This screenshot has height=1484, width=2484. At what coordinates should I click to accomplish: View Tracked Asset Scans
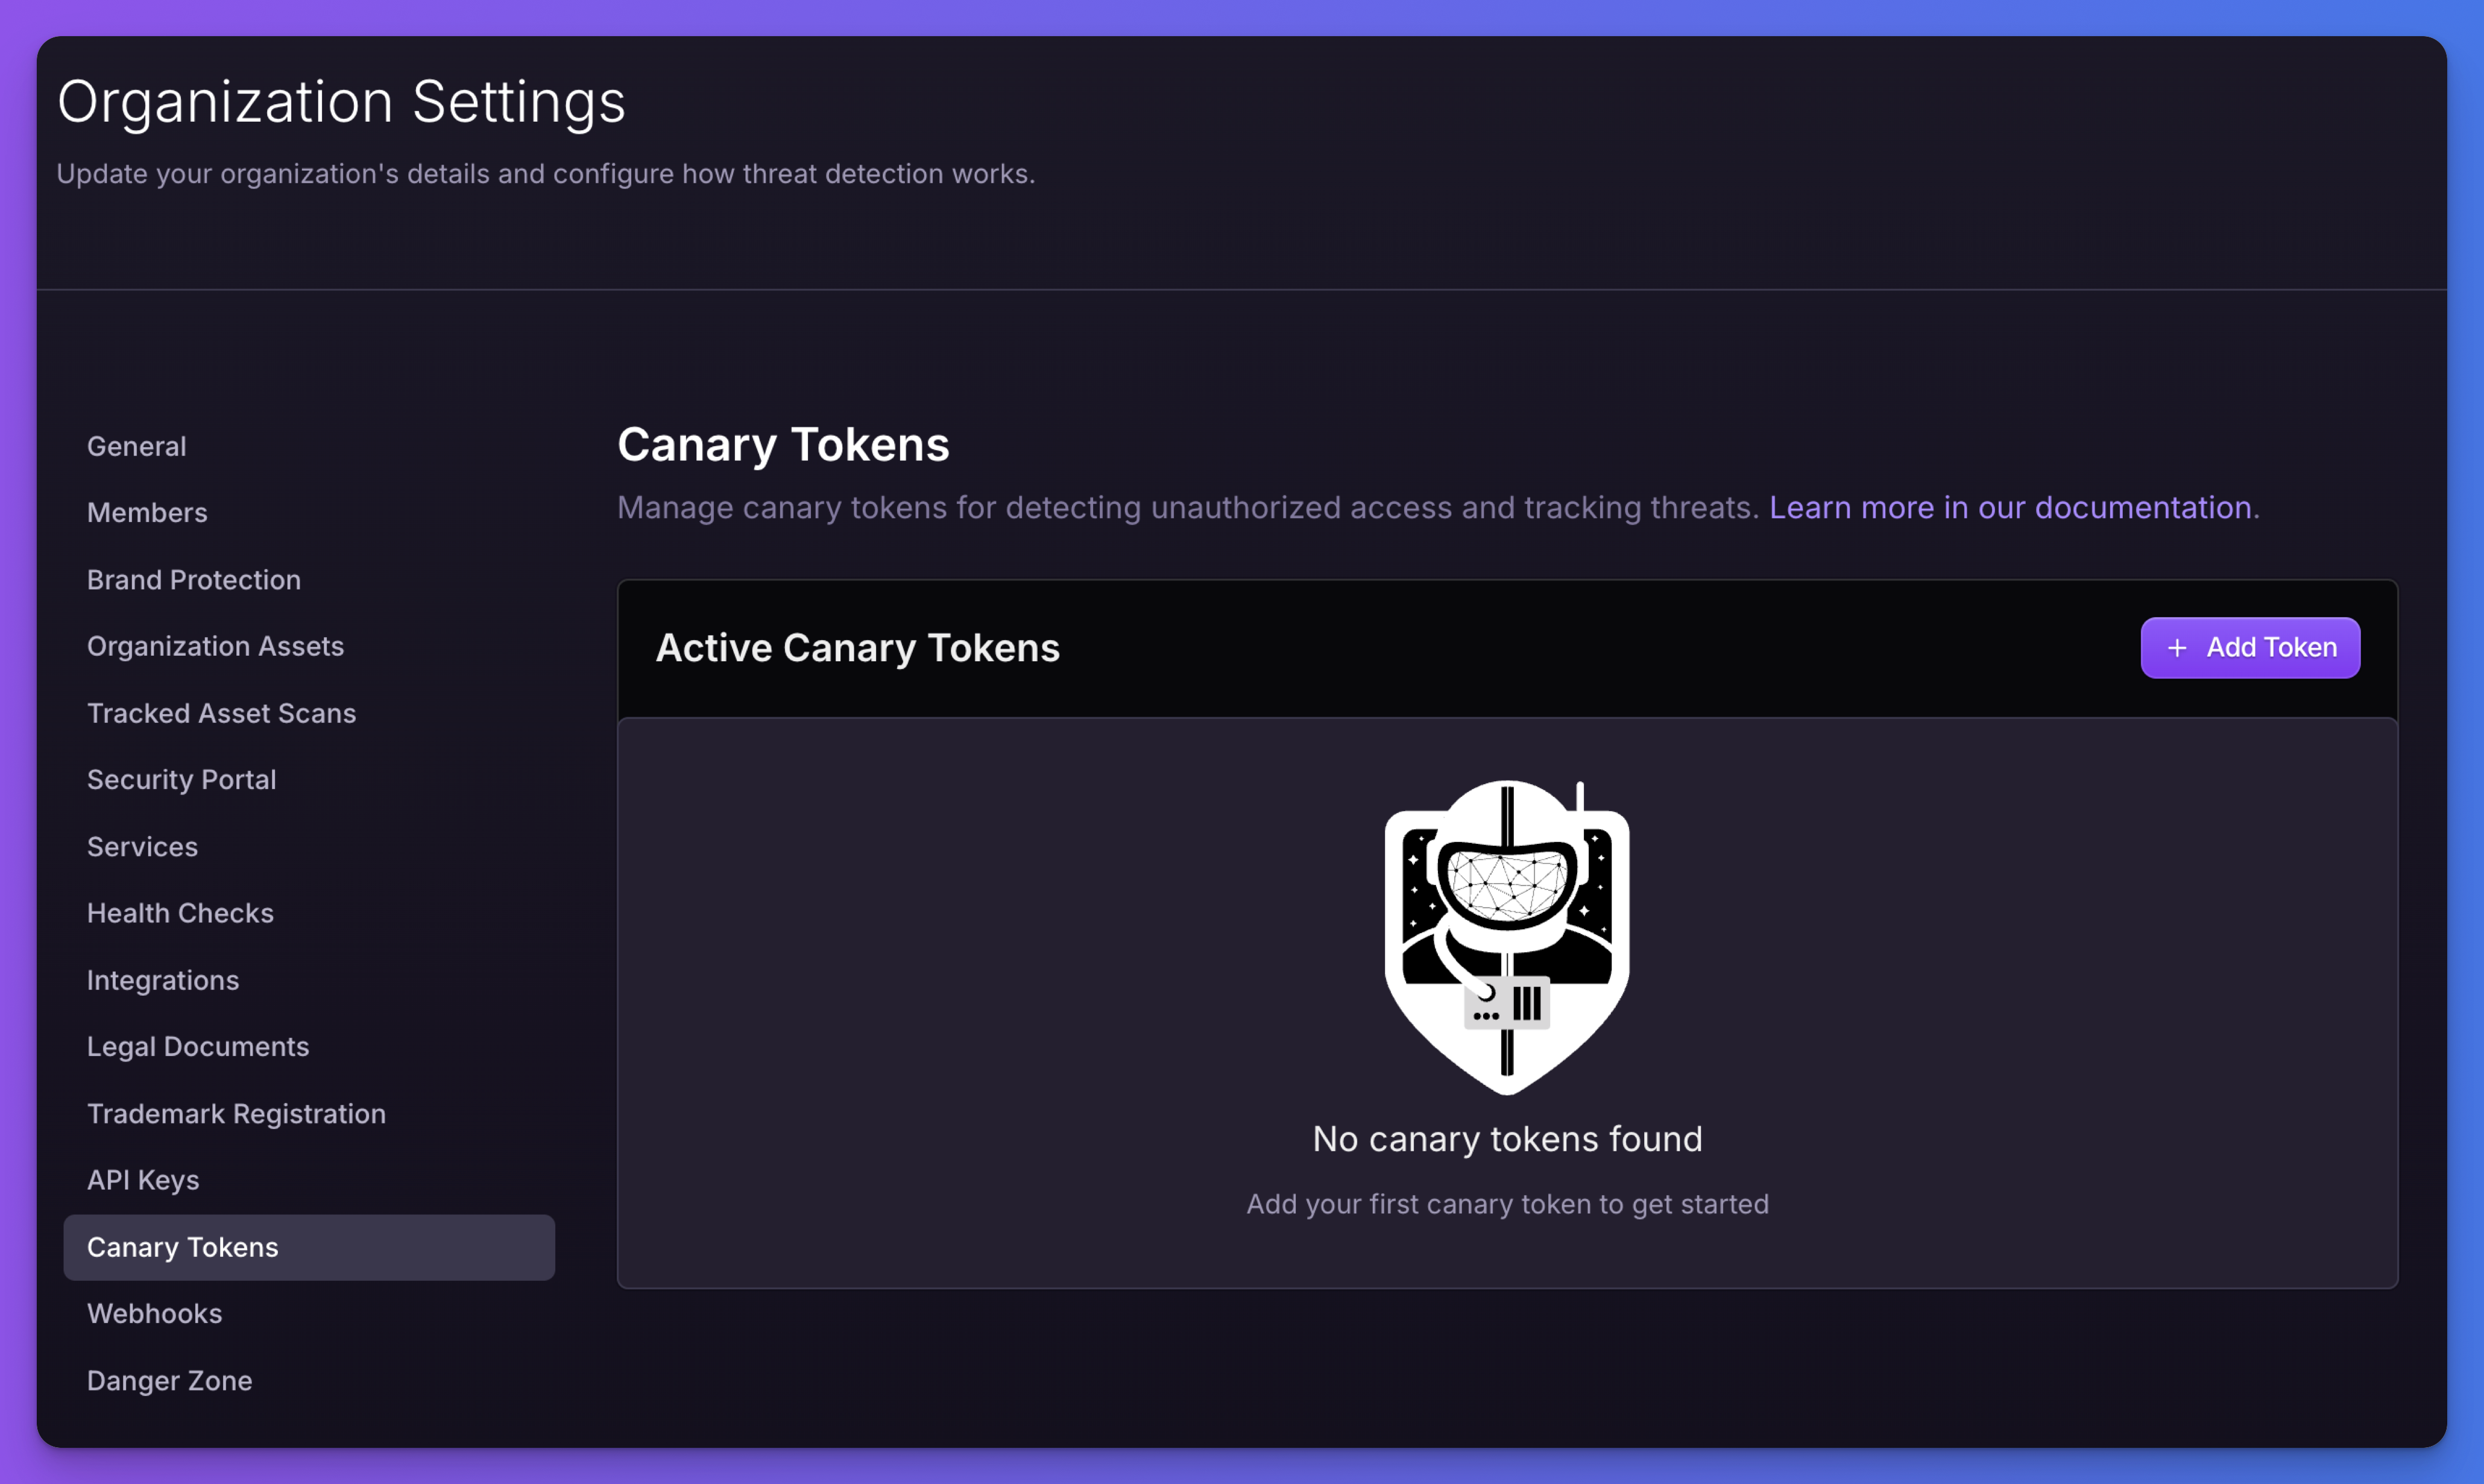point(221,713)
